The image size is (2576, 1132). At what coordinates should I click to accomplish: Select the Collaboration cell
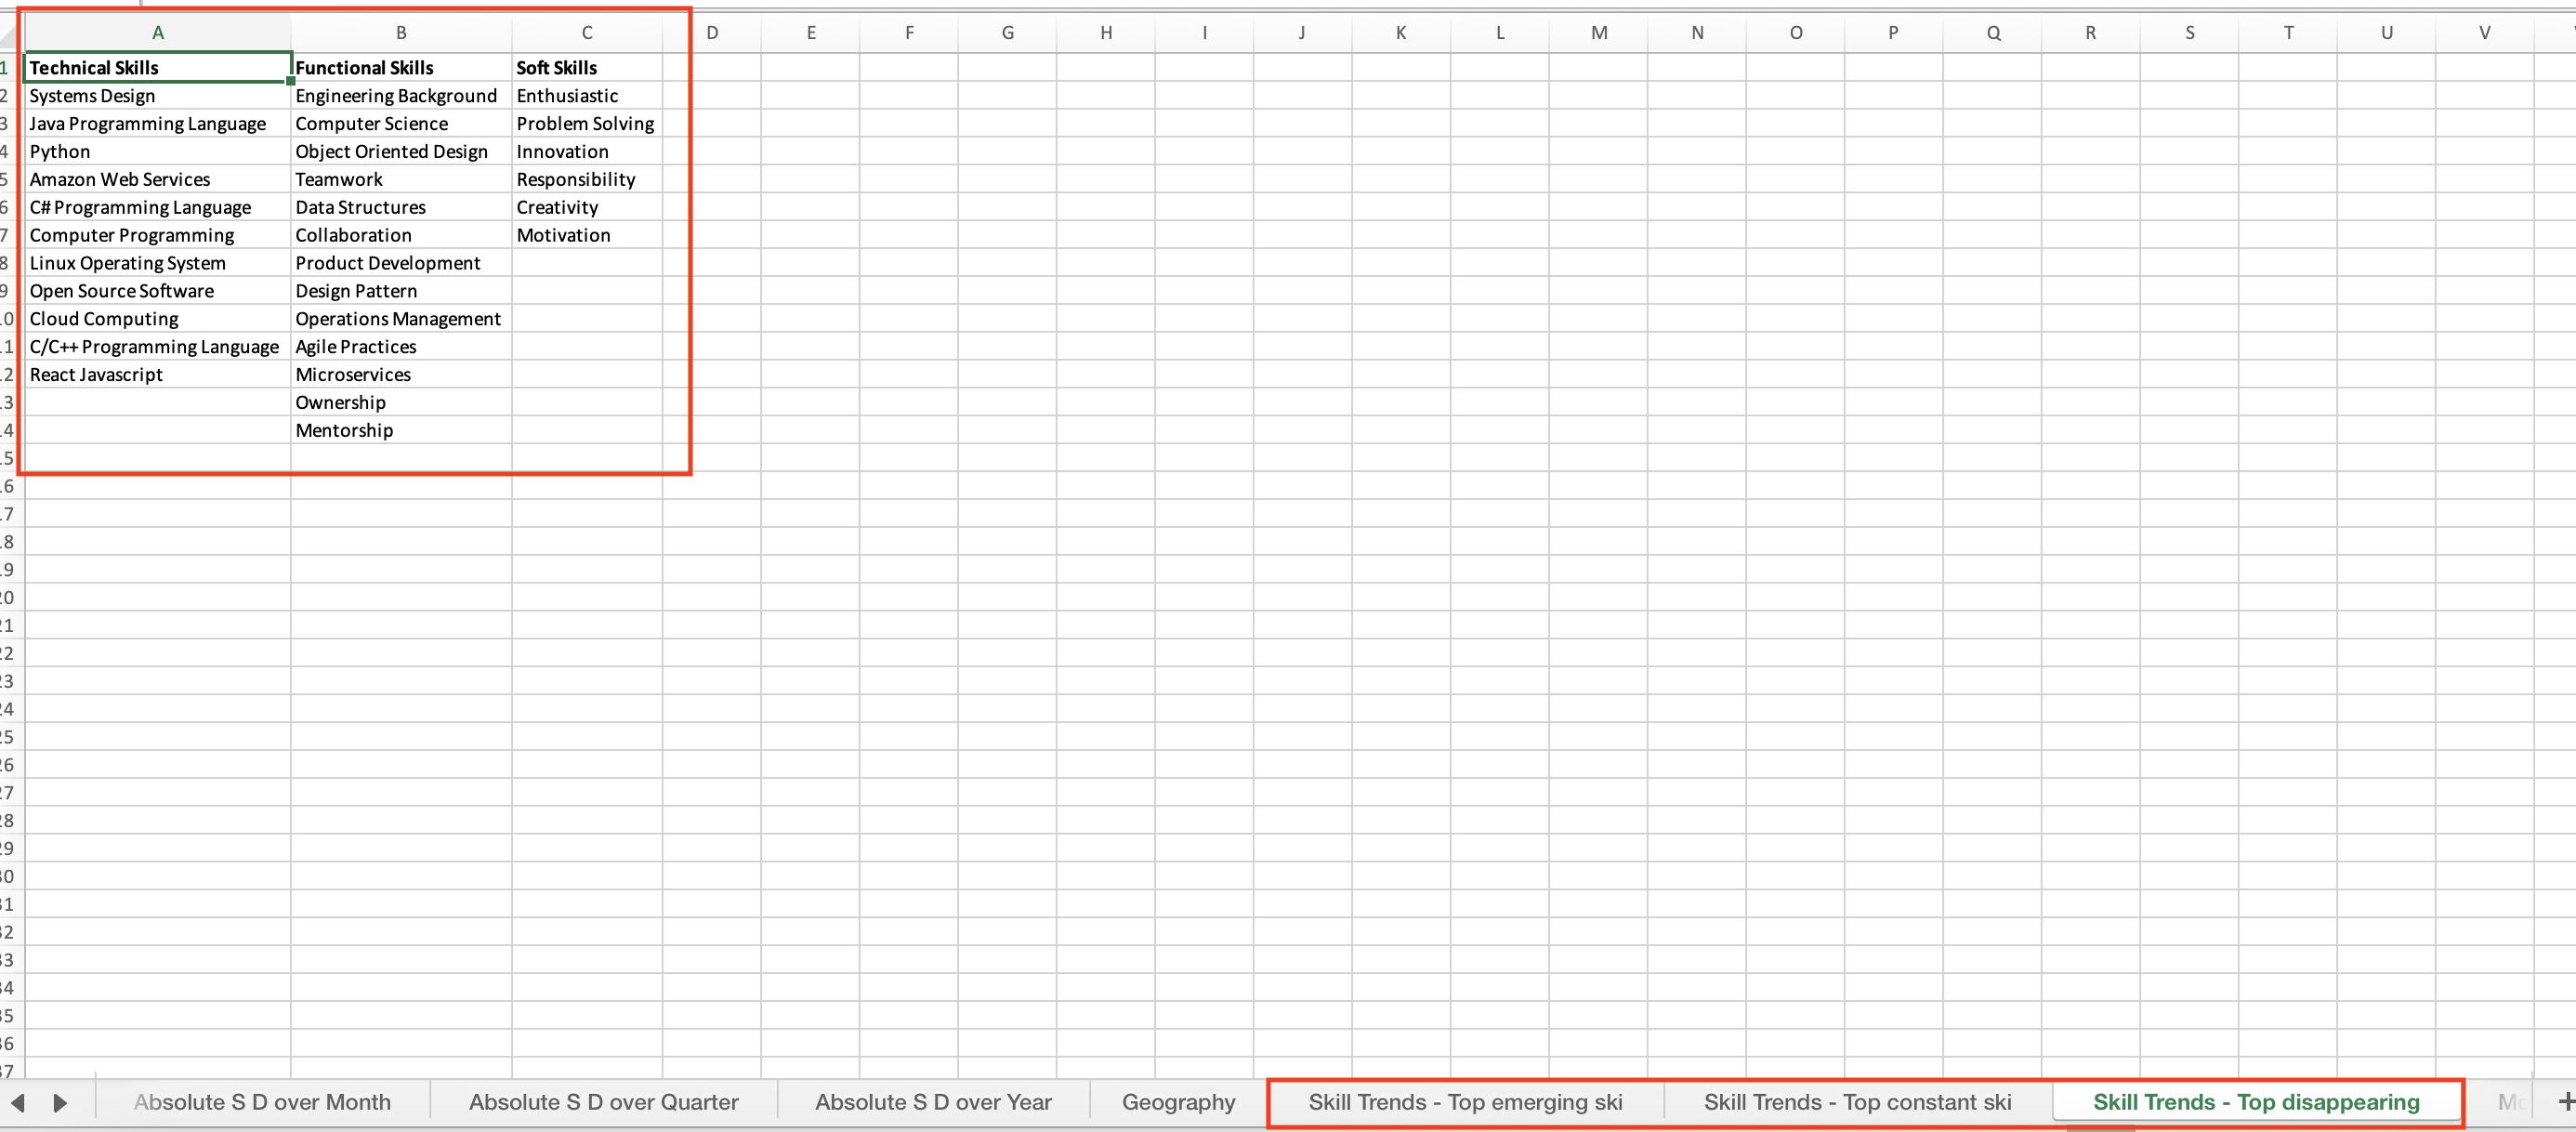click(401, 235)
